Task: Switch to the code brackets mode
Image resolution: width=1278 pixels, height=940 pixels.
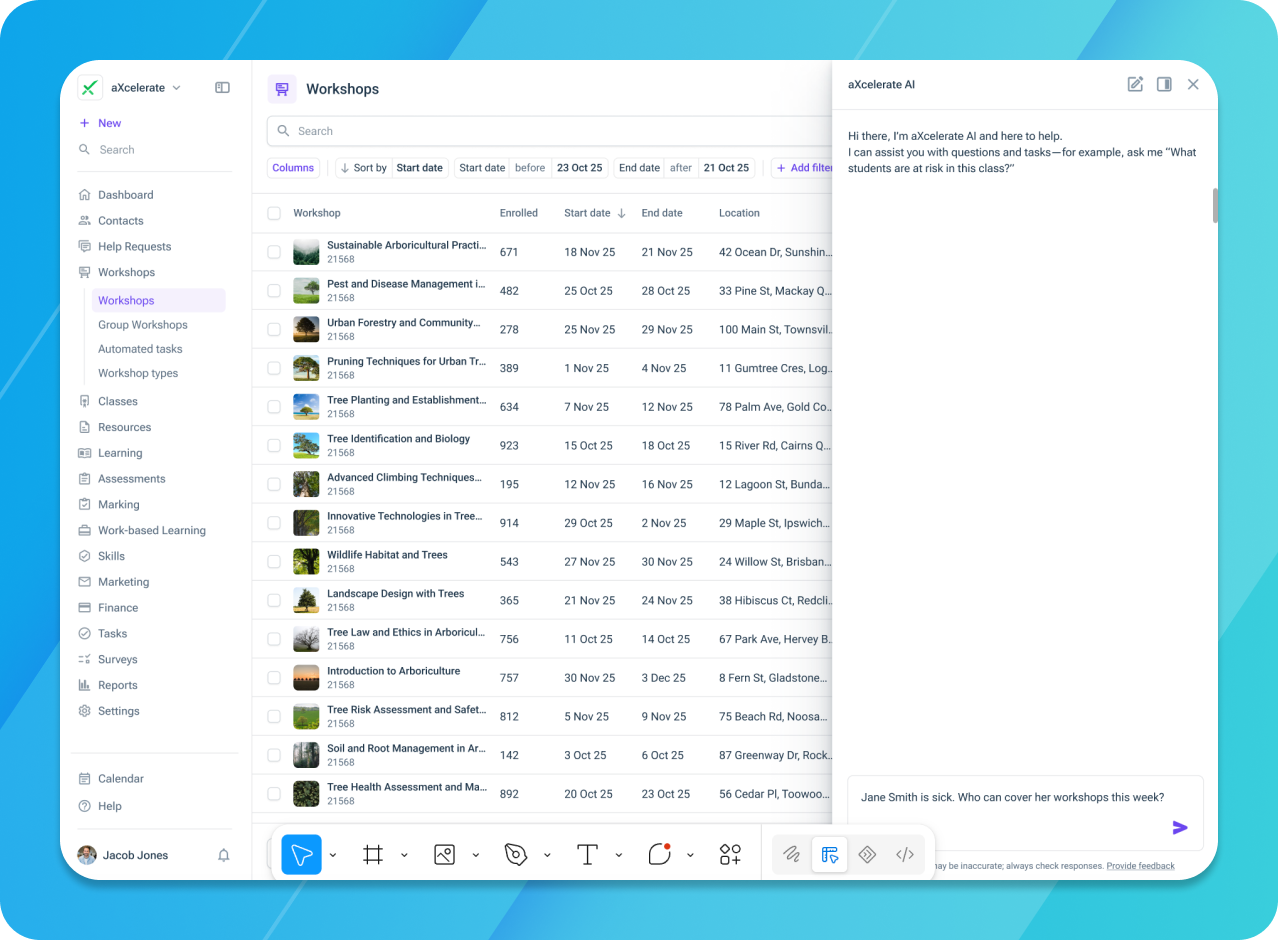Action: click(x=905, y=854)
